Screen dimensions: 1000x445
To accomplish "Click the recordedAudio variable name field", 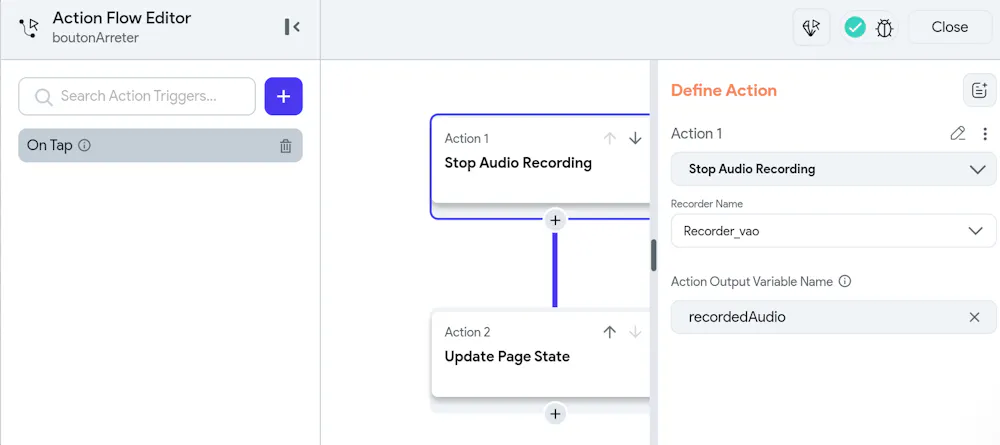I will (x=834, y=317).
